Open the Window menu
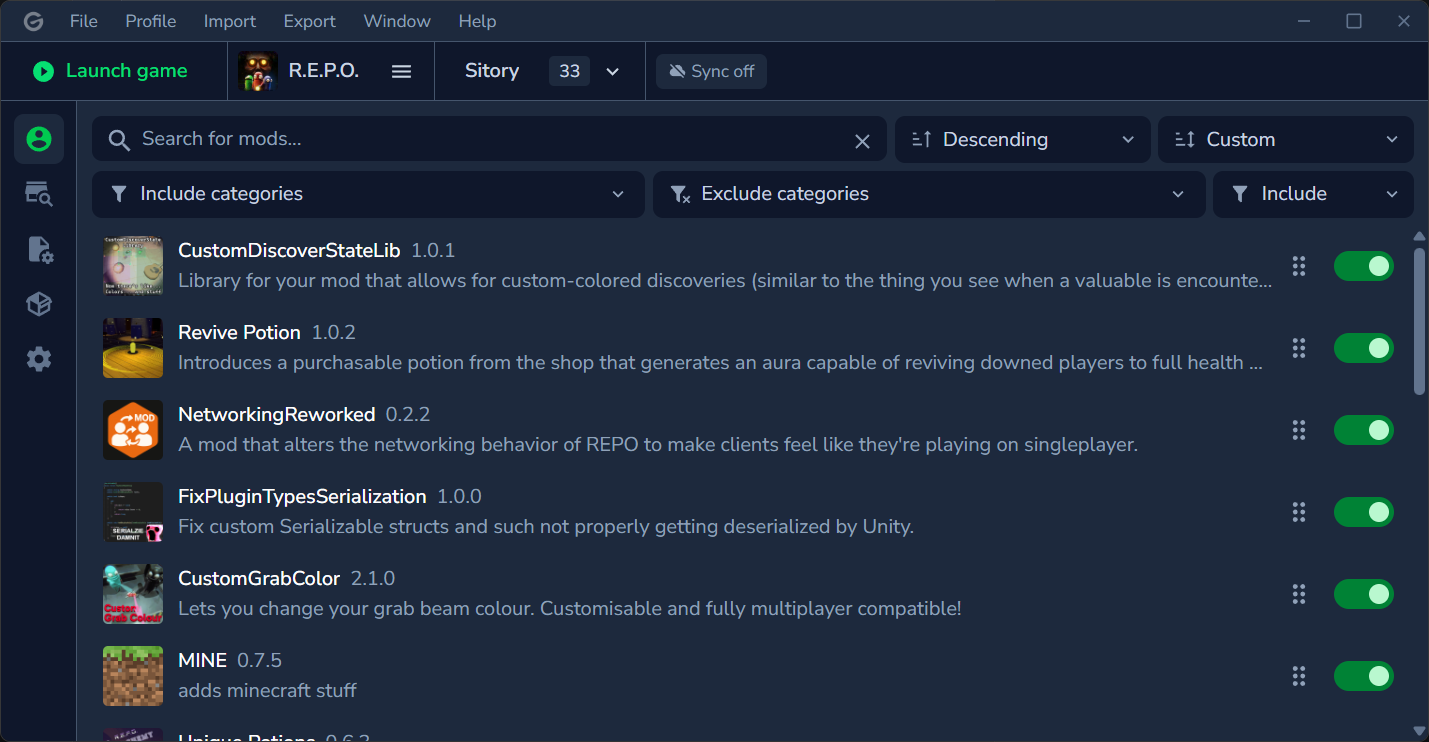Screen dimensions: 1429x742 [397, 21]
